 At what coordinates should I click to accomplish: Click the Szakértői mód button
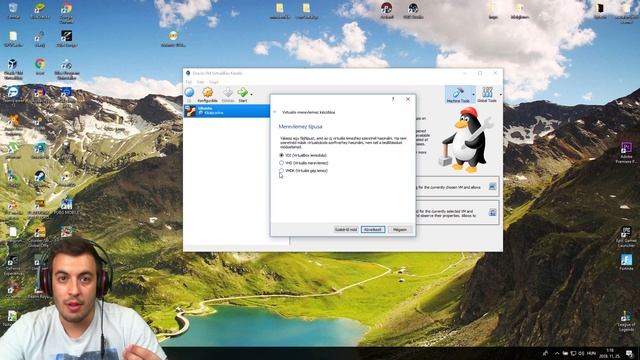click(x=346, y=229)
